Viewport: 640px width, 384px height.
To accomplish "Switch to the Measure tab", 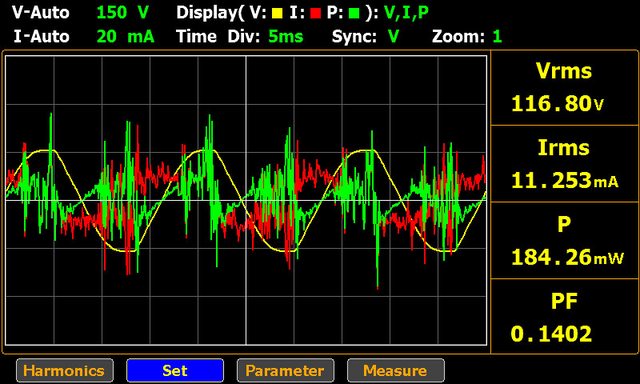I will [x=396, y=371].
